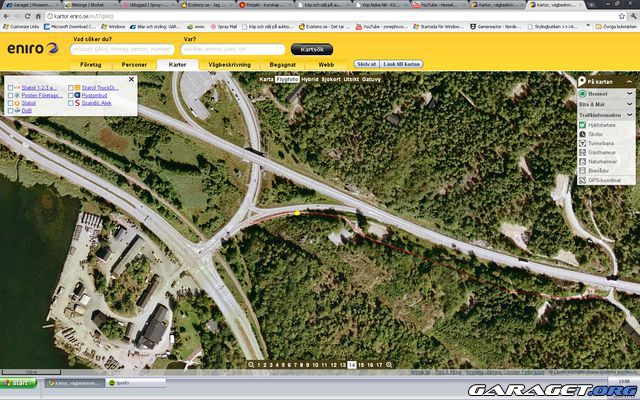Select the Hybrid map view

coord(309,78)
